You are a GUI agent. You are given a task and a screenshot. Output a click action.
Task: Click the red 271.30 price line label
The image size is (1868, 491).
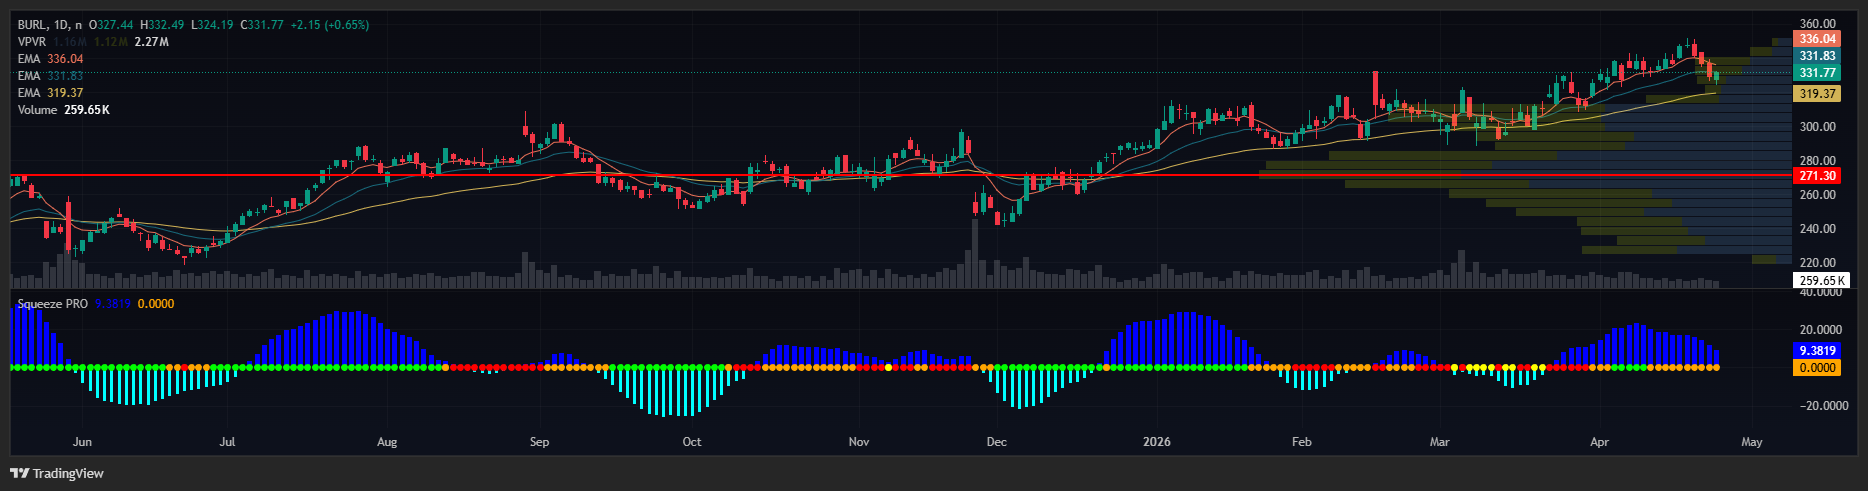(x=1817, y=176)
